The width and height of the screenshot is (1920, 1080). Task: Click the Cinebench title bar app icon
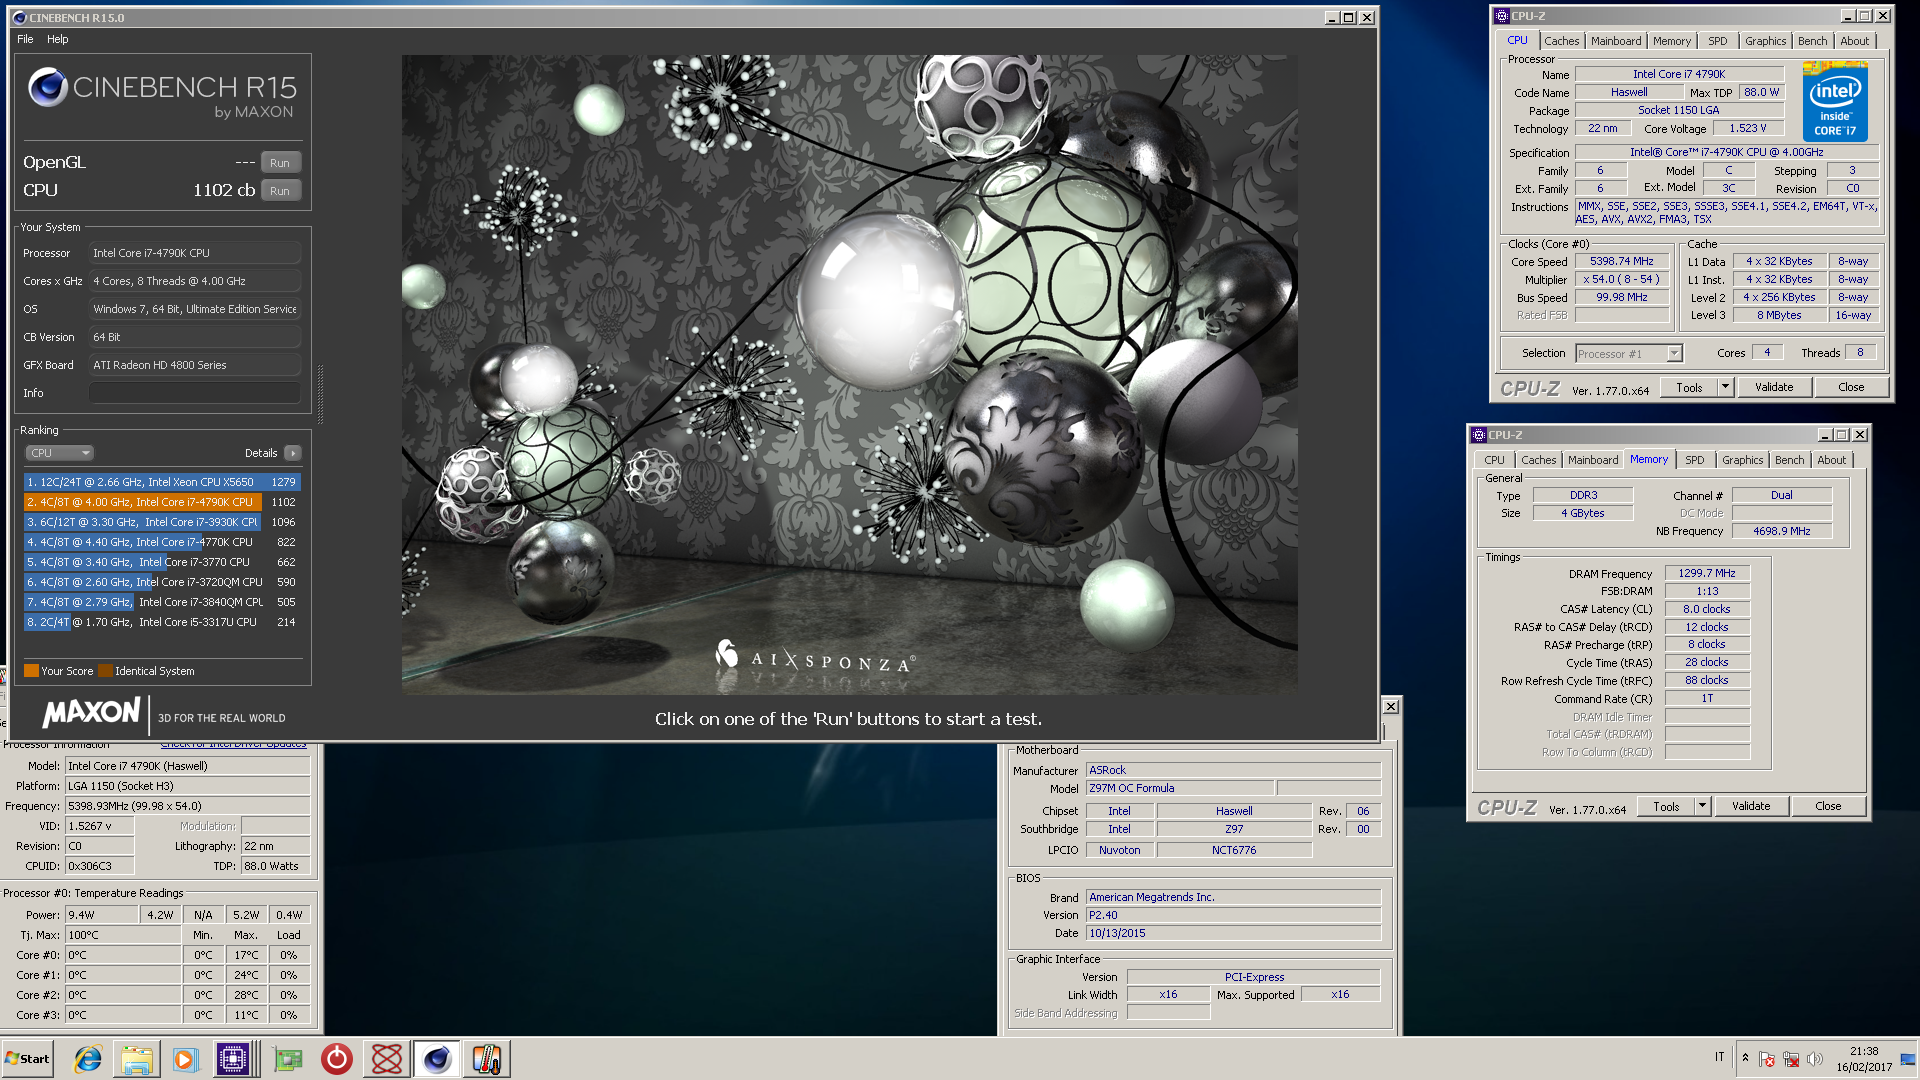(x=19, y=17)
